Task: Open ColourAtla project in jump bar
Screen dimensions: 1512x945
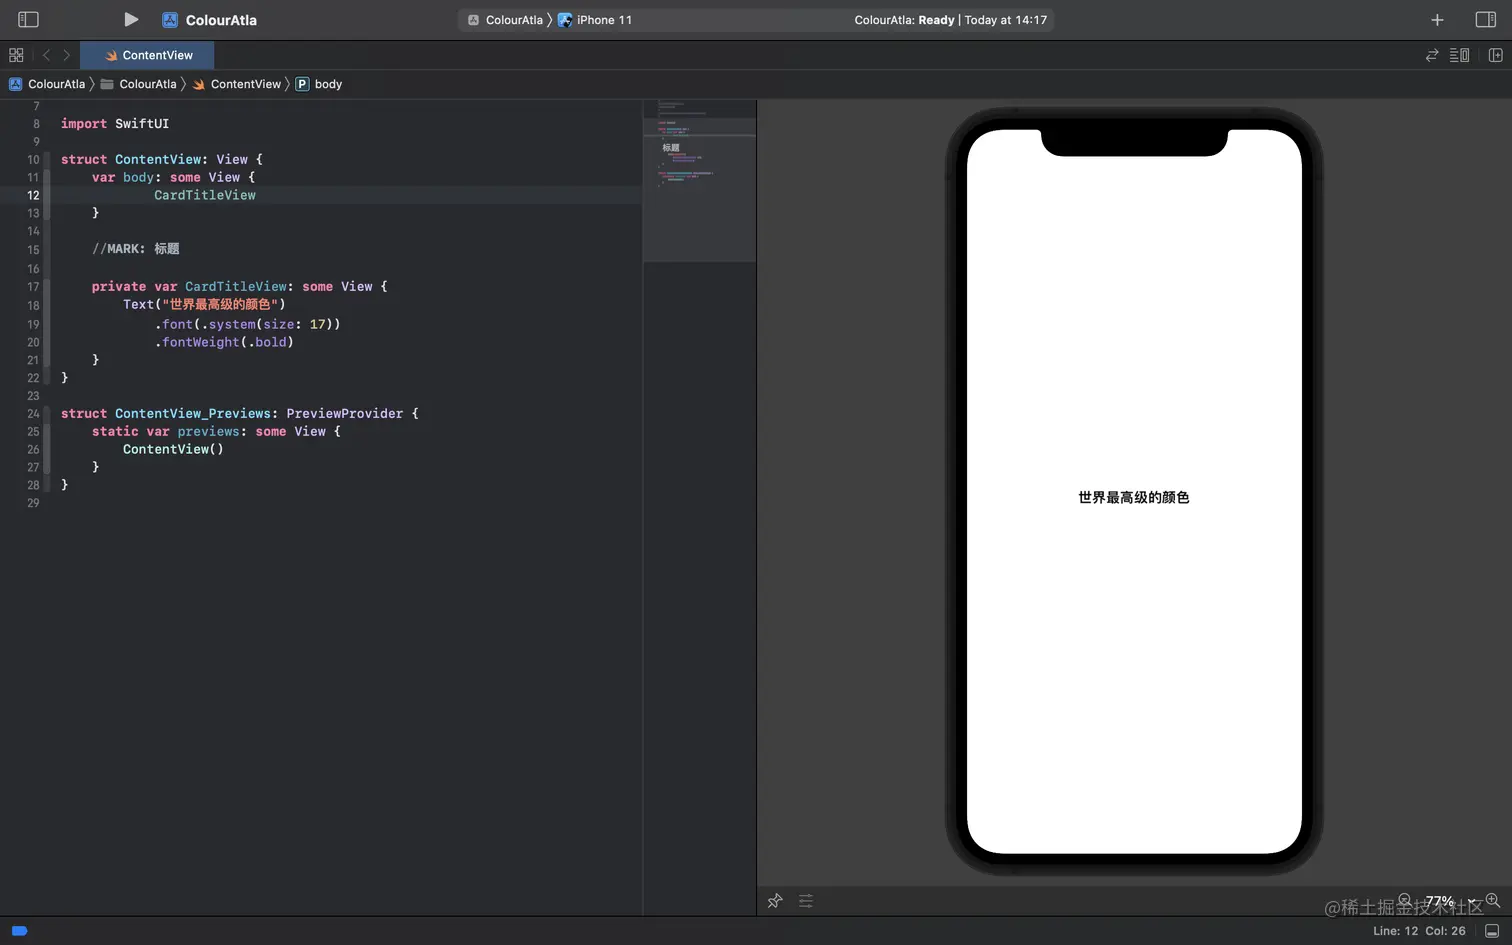Action: pos(47,84)
